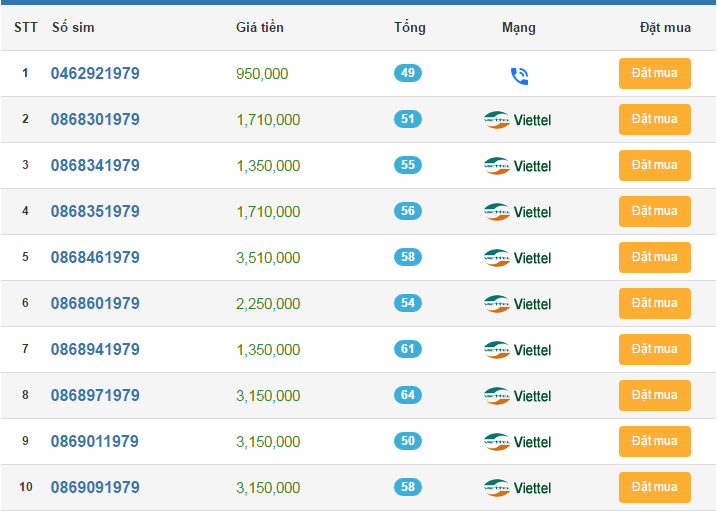718x512 pixels.
Task: Open SIM number 0868461979 link
Action: click(95, 258)
